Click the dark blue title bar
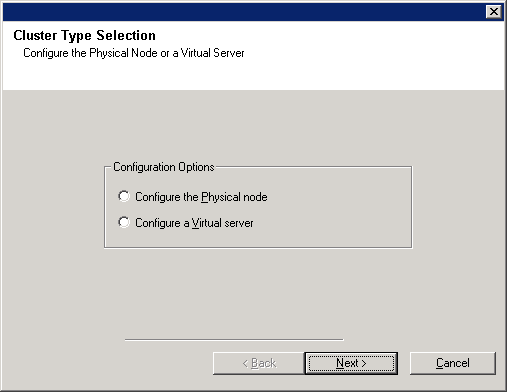Screen dimensions: 507x392 243,12
